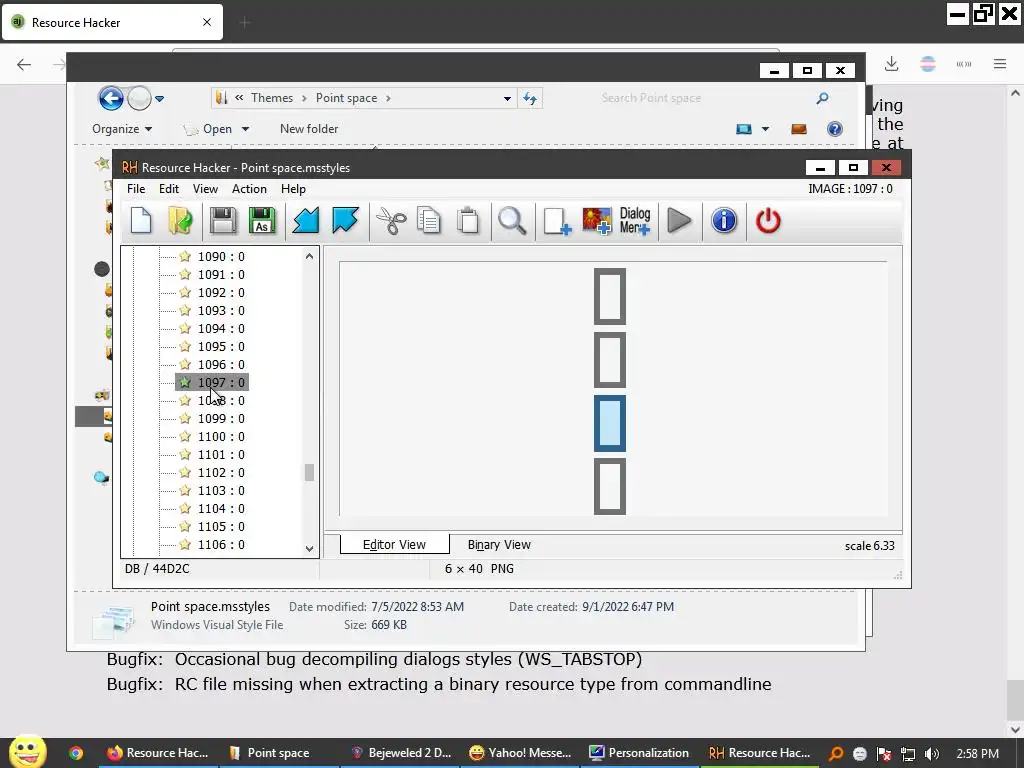Click the blue up-right arrow toolbar icon
Screen dimensions: 1024x768
pos(345,221)
